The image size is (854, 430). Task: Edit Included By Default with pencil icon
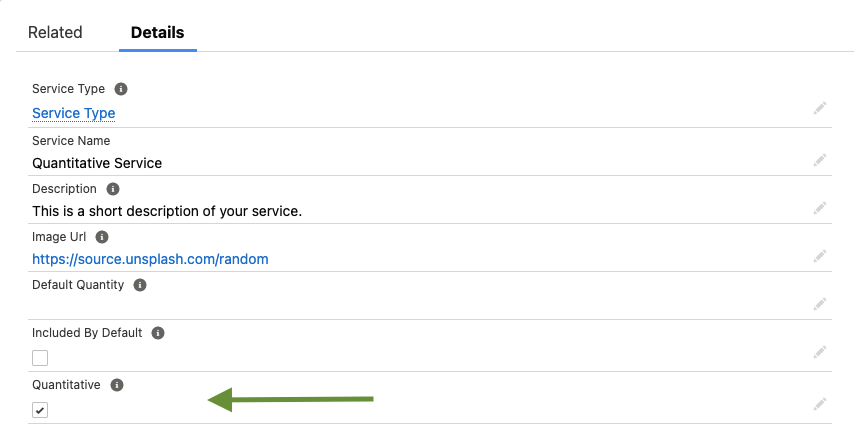[820, 351]
